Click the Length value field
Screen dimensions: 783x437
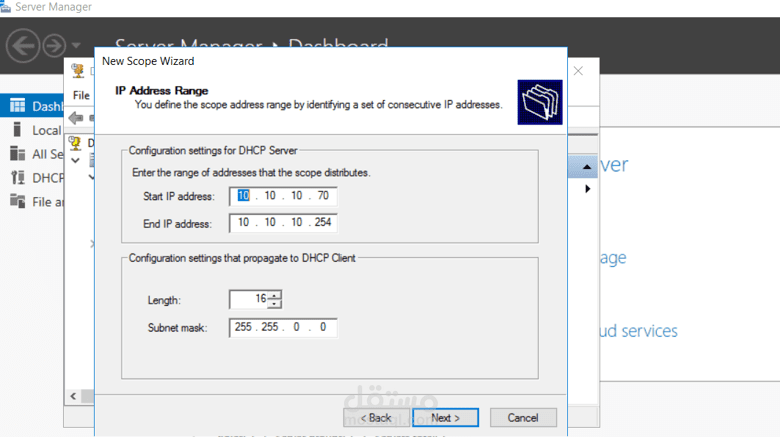(249, 299)
